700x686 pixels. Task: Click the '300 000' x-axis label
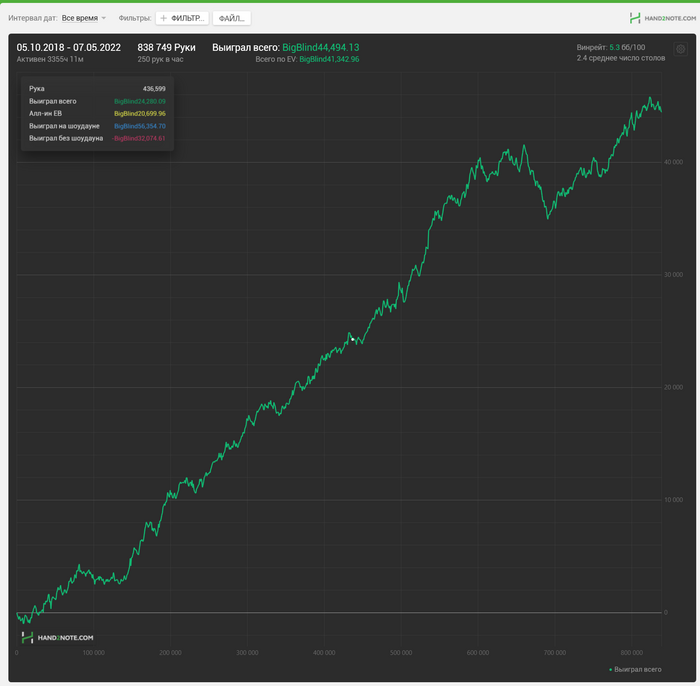coord(247,653)
